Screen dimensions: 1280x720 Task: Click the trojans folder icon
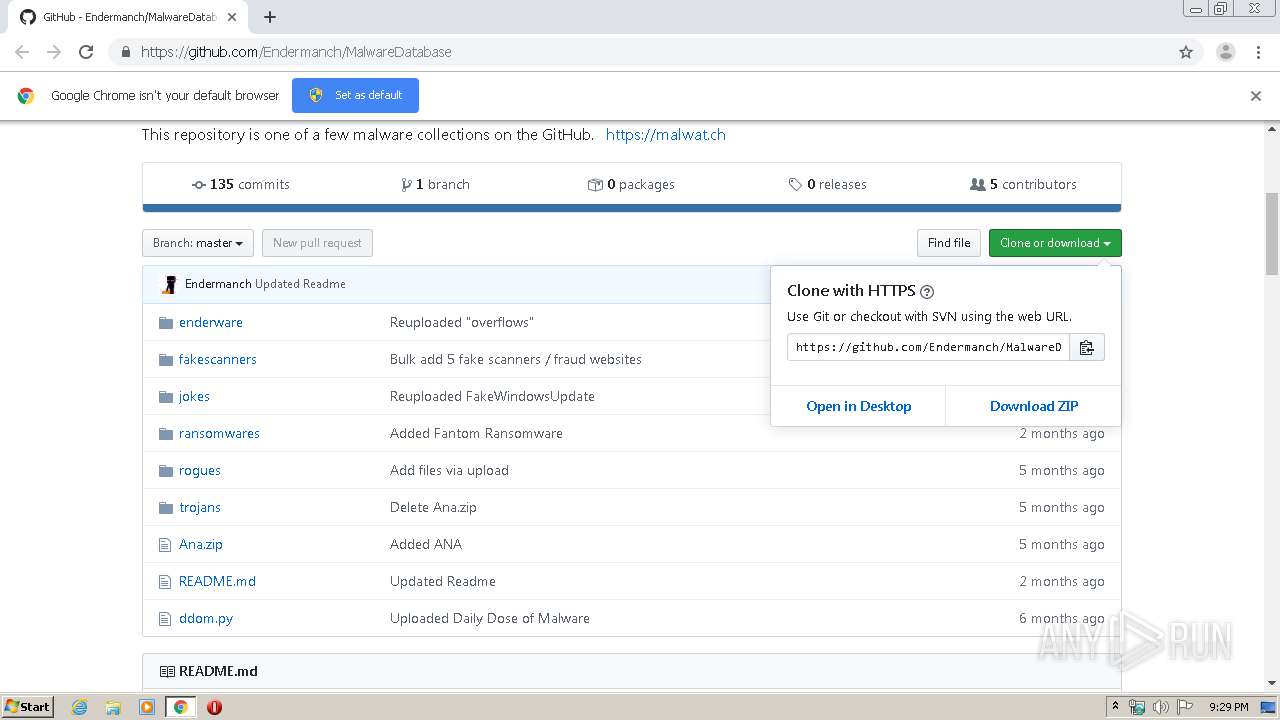[x=166, y=507]
